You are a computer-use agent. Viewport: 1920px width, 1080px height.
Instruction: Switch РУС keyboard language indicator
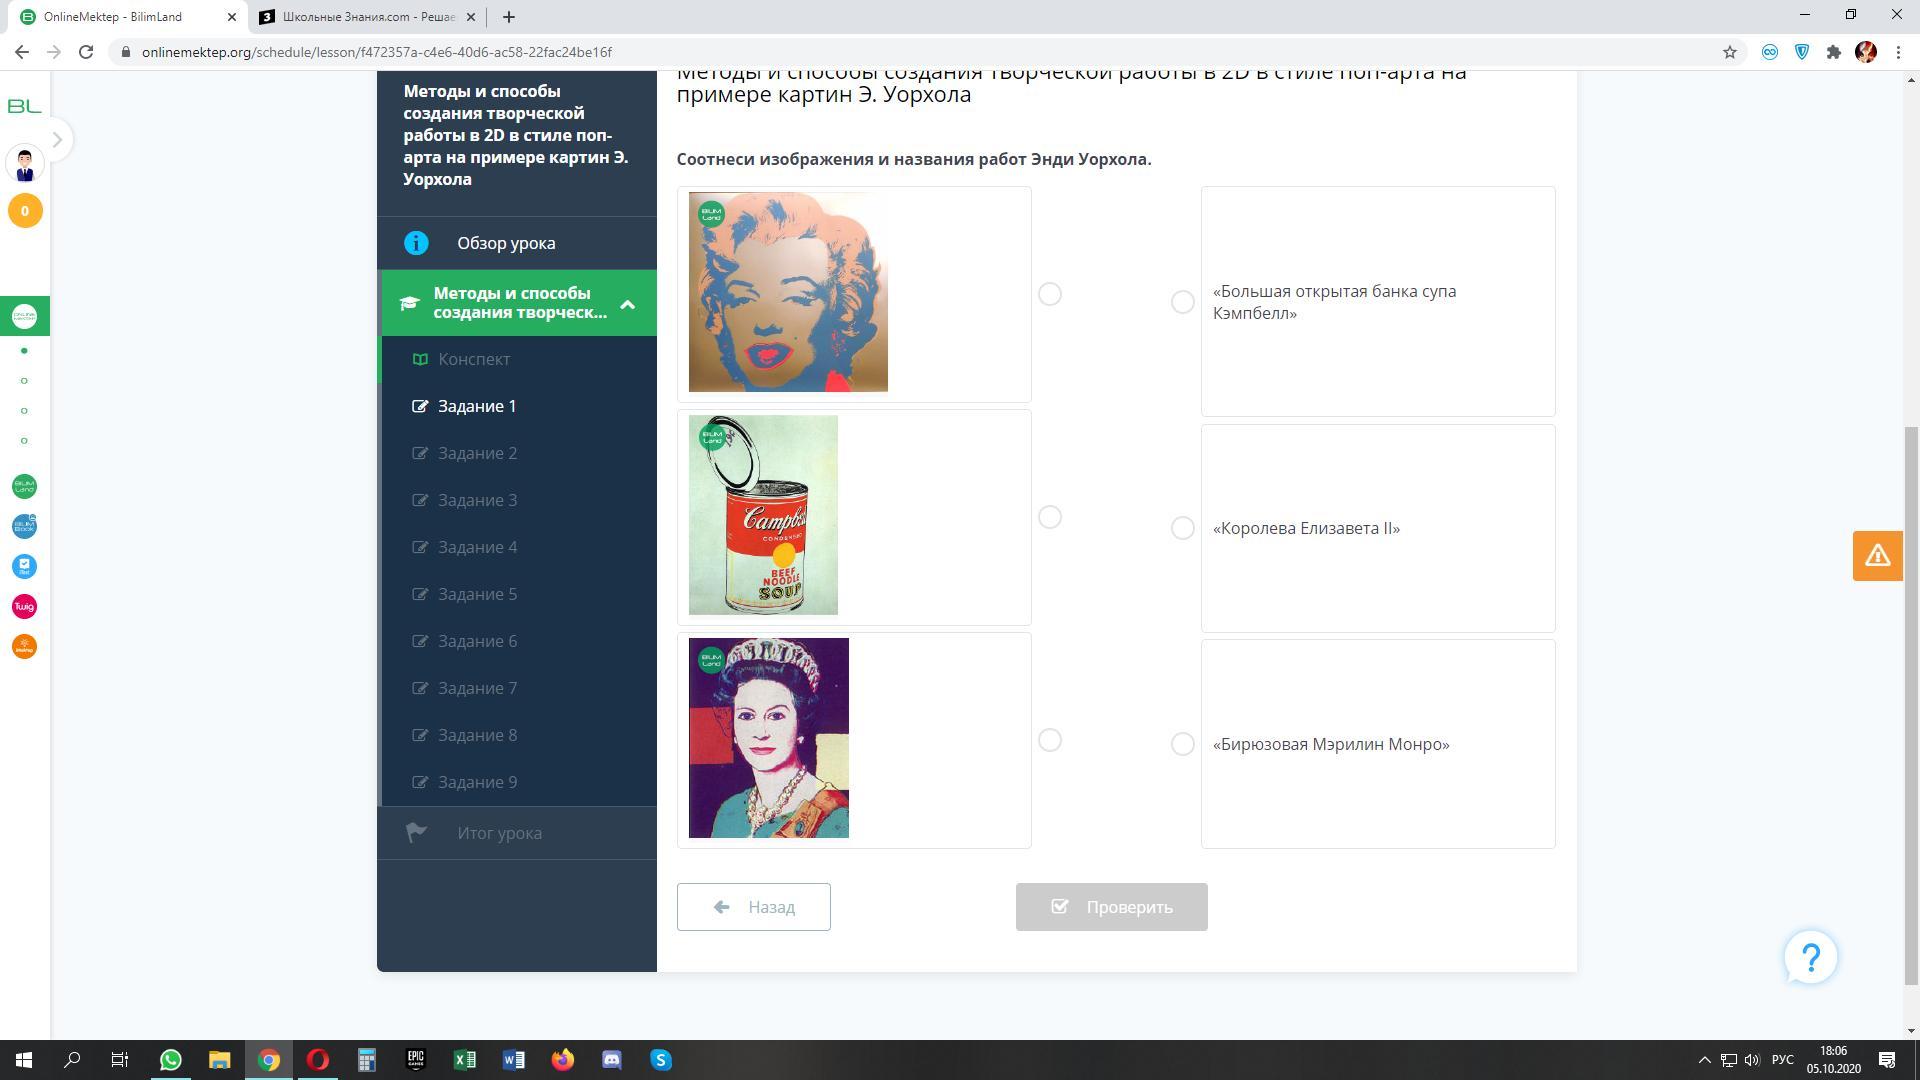coord(1782,1060)
